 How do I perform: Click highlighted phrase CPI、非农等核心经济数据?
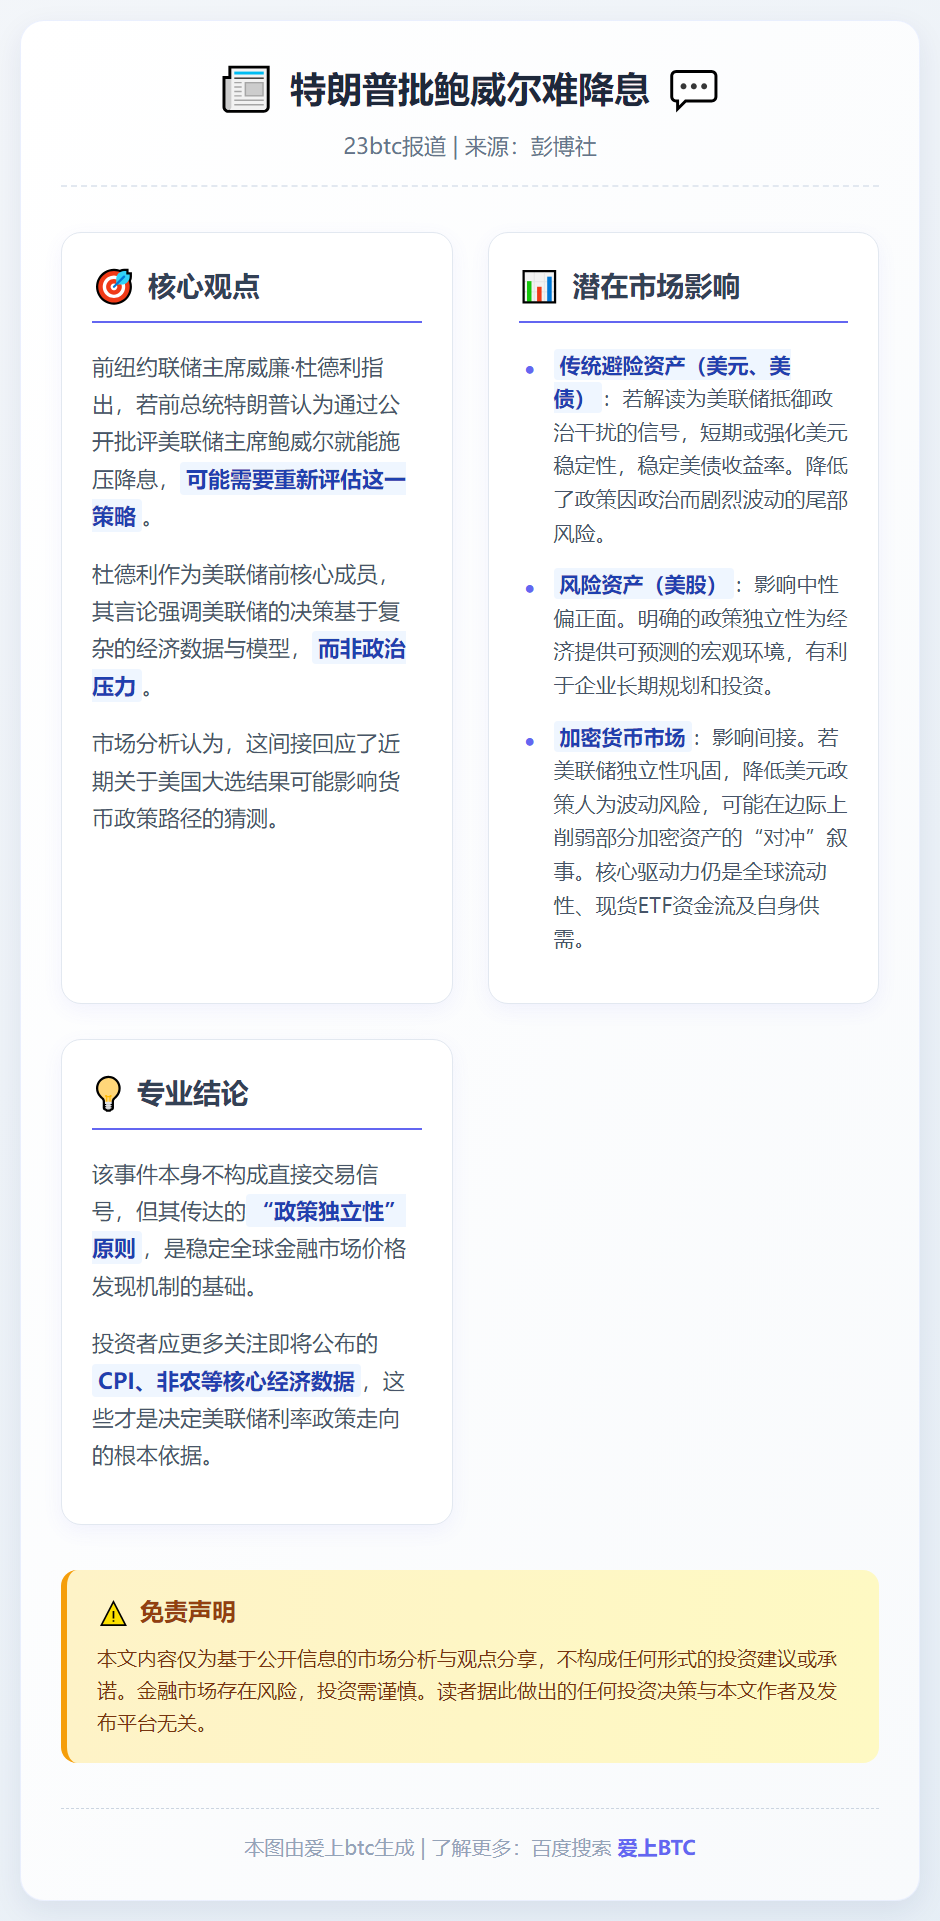(x=226, y=1381)
